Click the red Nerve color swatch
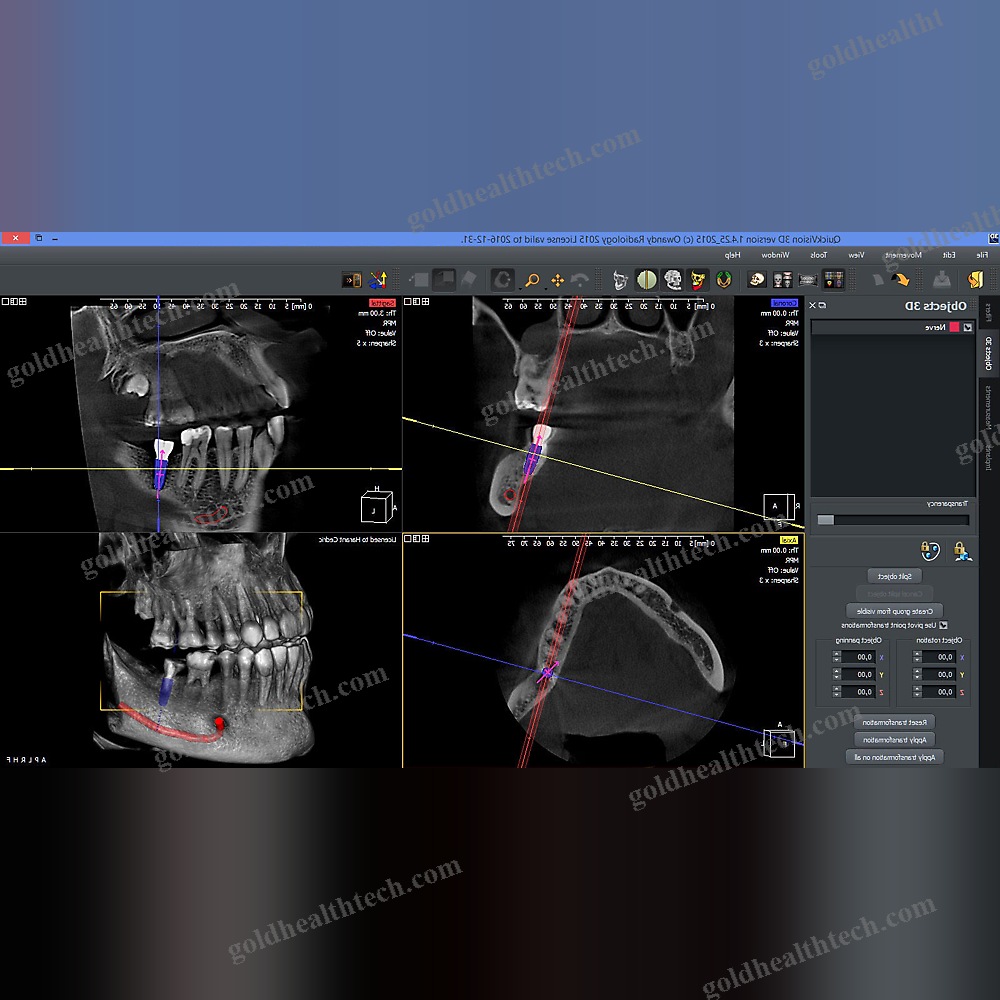The image size is (1000, 1000). tap(955, 327)
